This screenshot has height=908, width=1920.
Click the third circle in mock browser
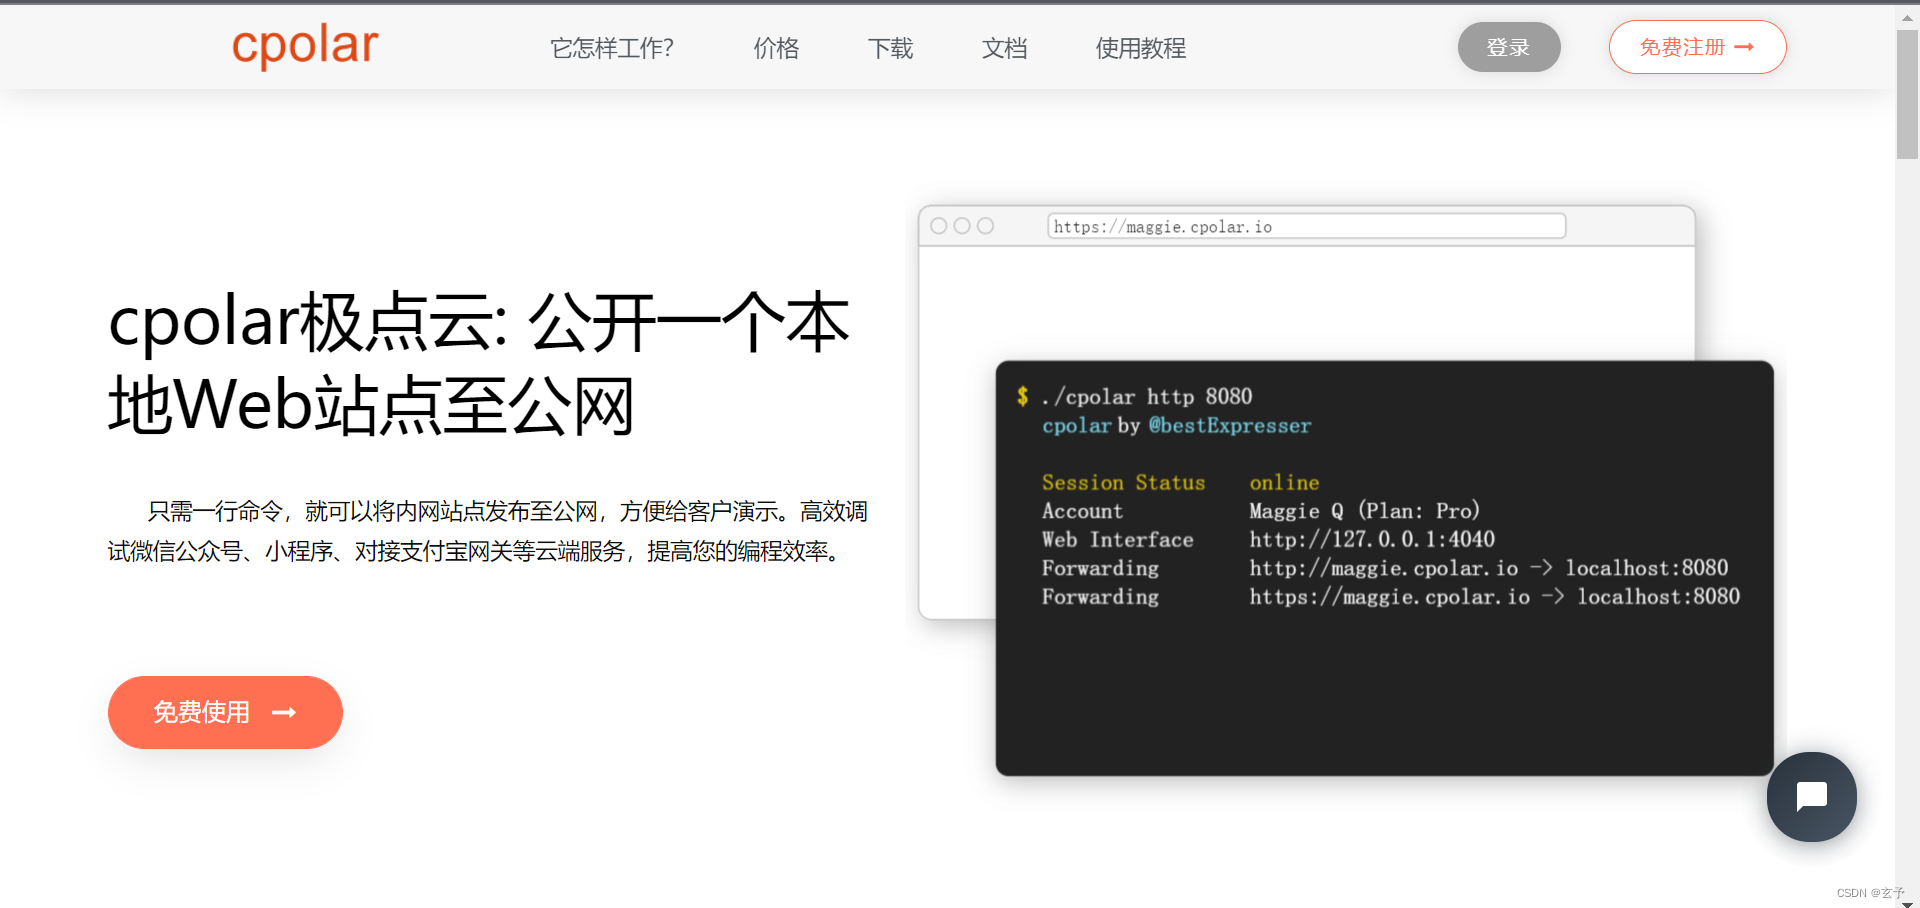985,226
